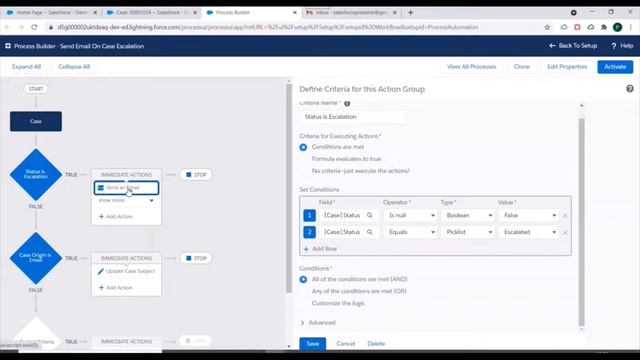Open the Chrome profile avatar
640x360 pixels.
[618, 27]
